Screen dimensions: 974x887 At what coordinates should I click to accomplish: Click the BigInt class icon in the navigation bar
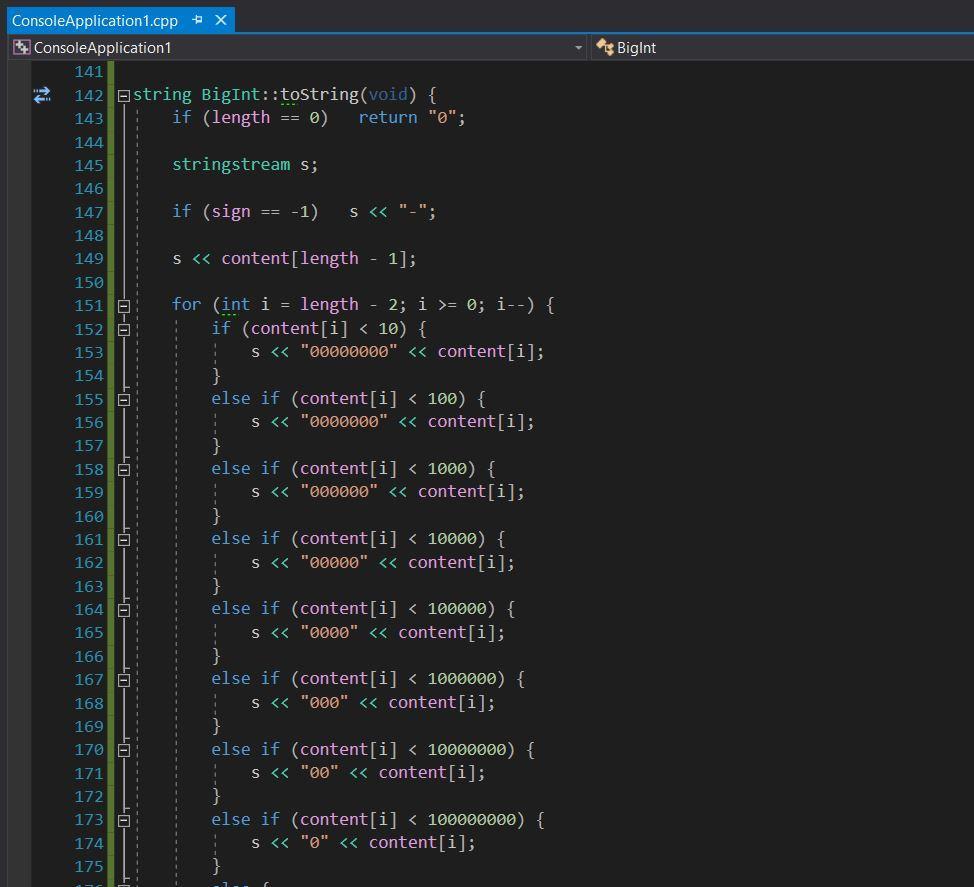click(x=604, y=47)
